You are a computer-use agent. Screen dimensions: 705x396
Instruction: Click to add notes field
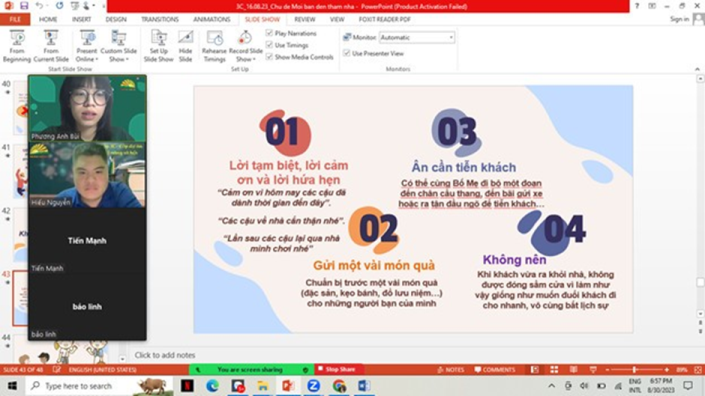[165, 355]
